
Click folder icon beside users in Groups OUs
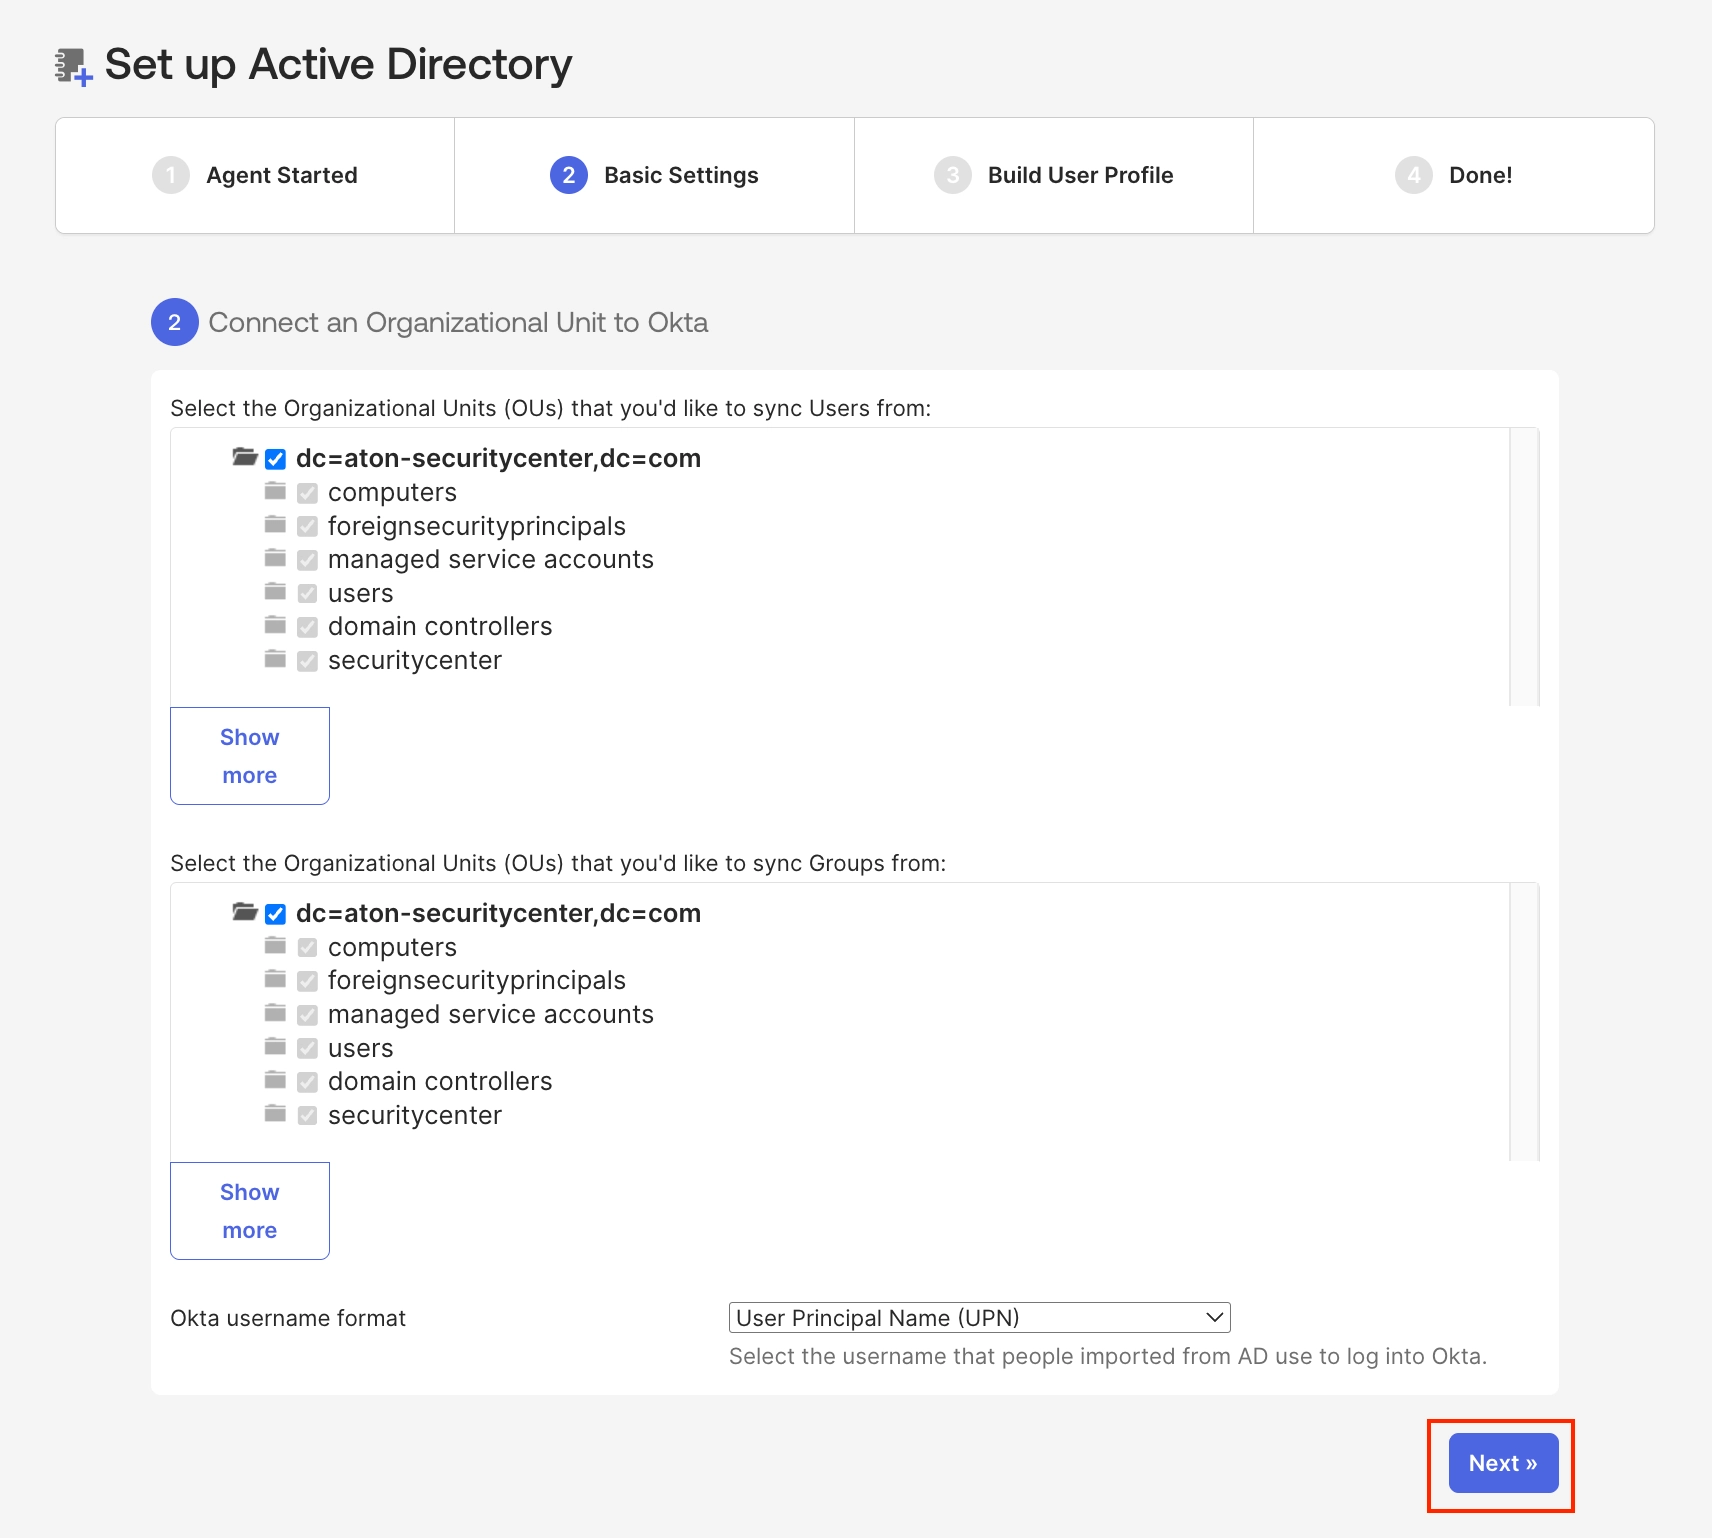pos(275,1047)
